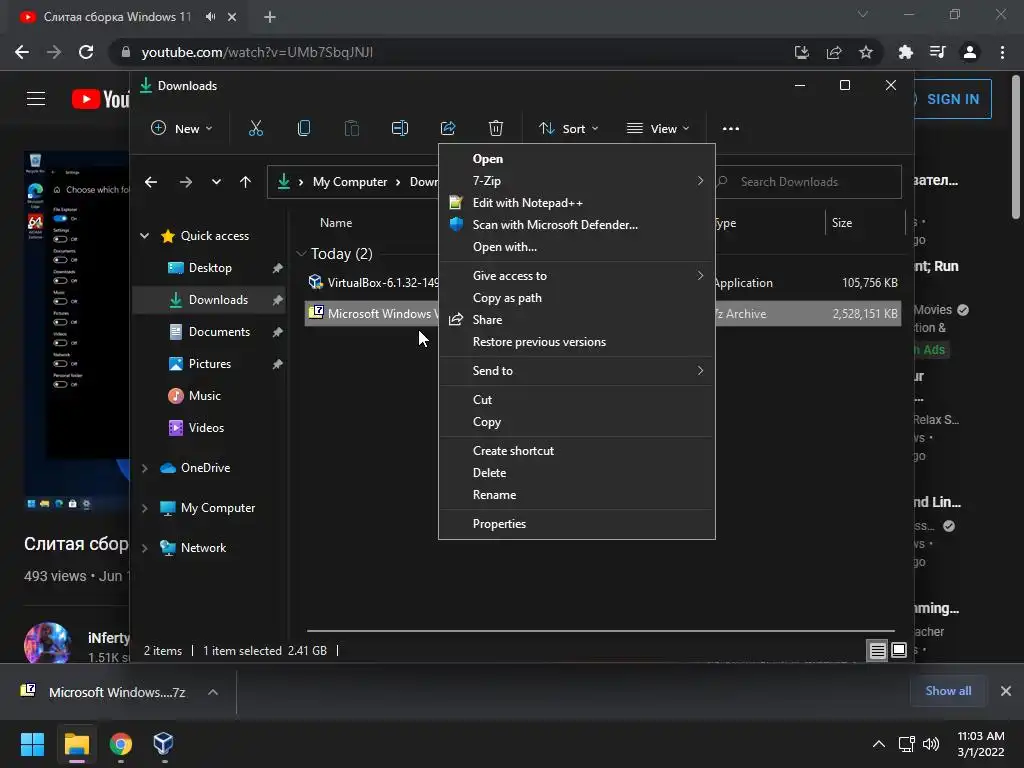Show hidden tray icons chevron
The image size is (1024, 768).
tap(879, 744)
